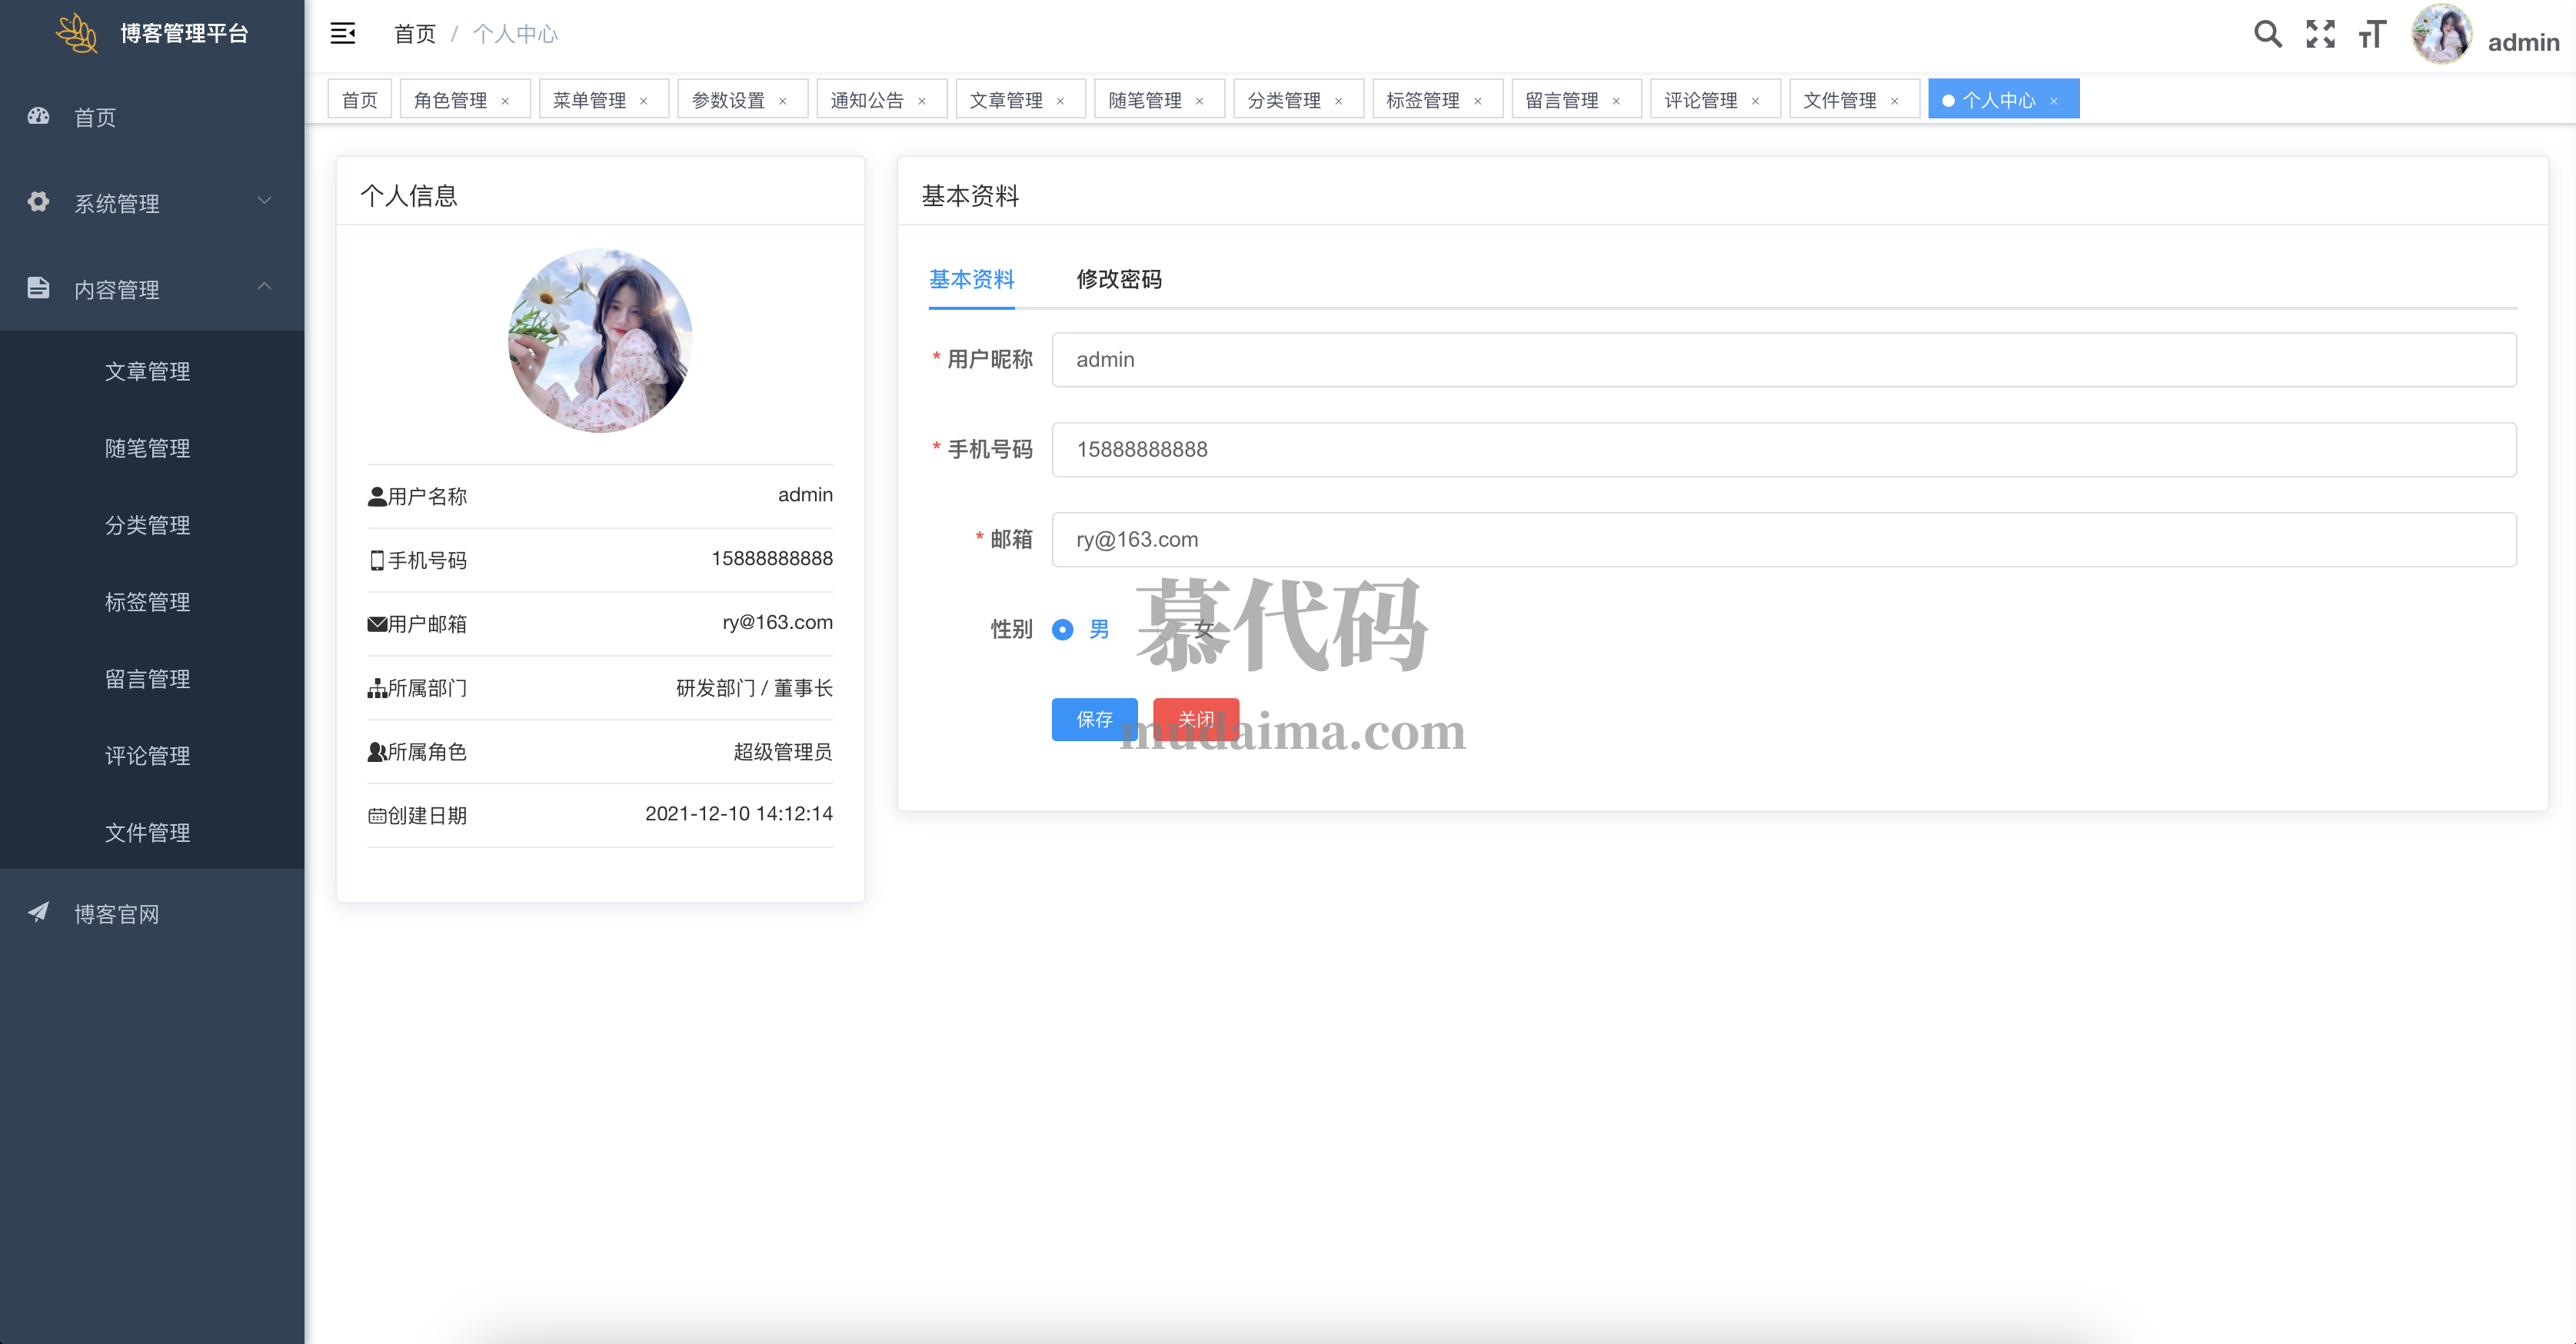Image resolution: width=2576 pixels, height=1344 pixels.
Task: Open the font size layout icon
Action: point(2372,34)
